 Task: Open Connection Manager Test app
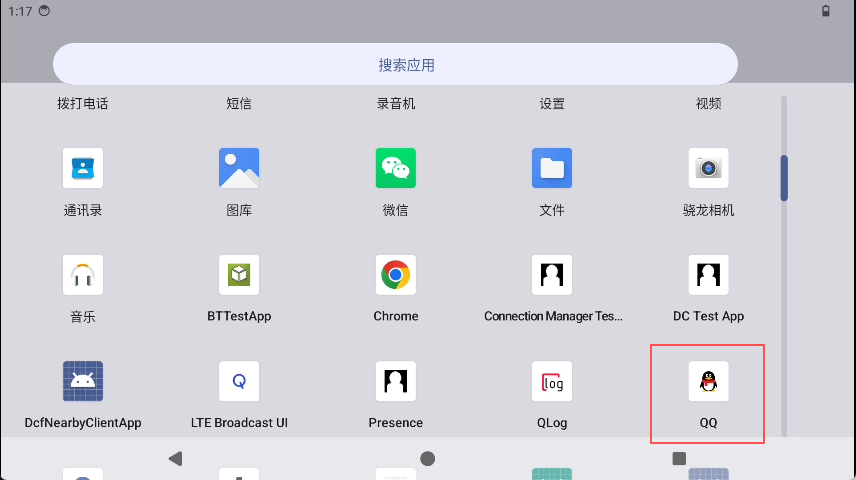pos(552,275)
